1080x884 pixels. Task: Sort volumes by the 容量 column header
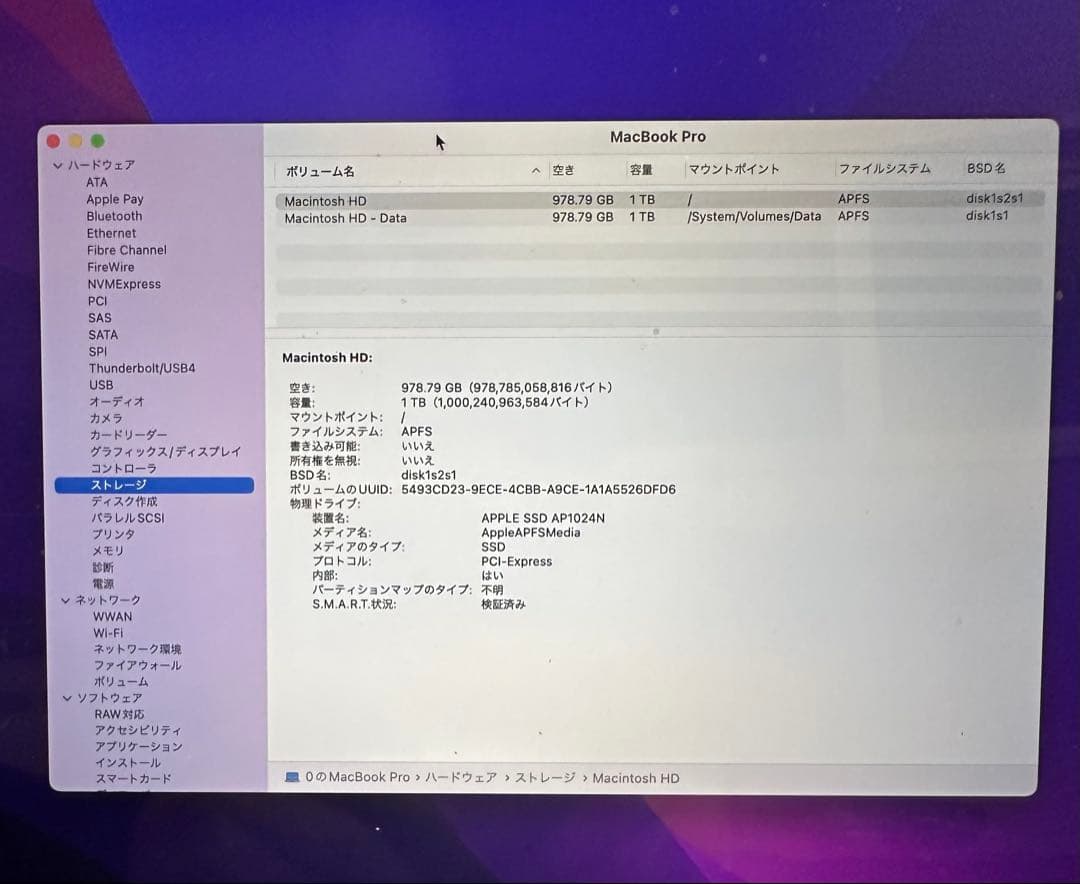pyautogui.click(x=642, y=169)
